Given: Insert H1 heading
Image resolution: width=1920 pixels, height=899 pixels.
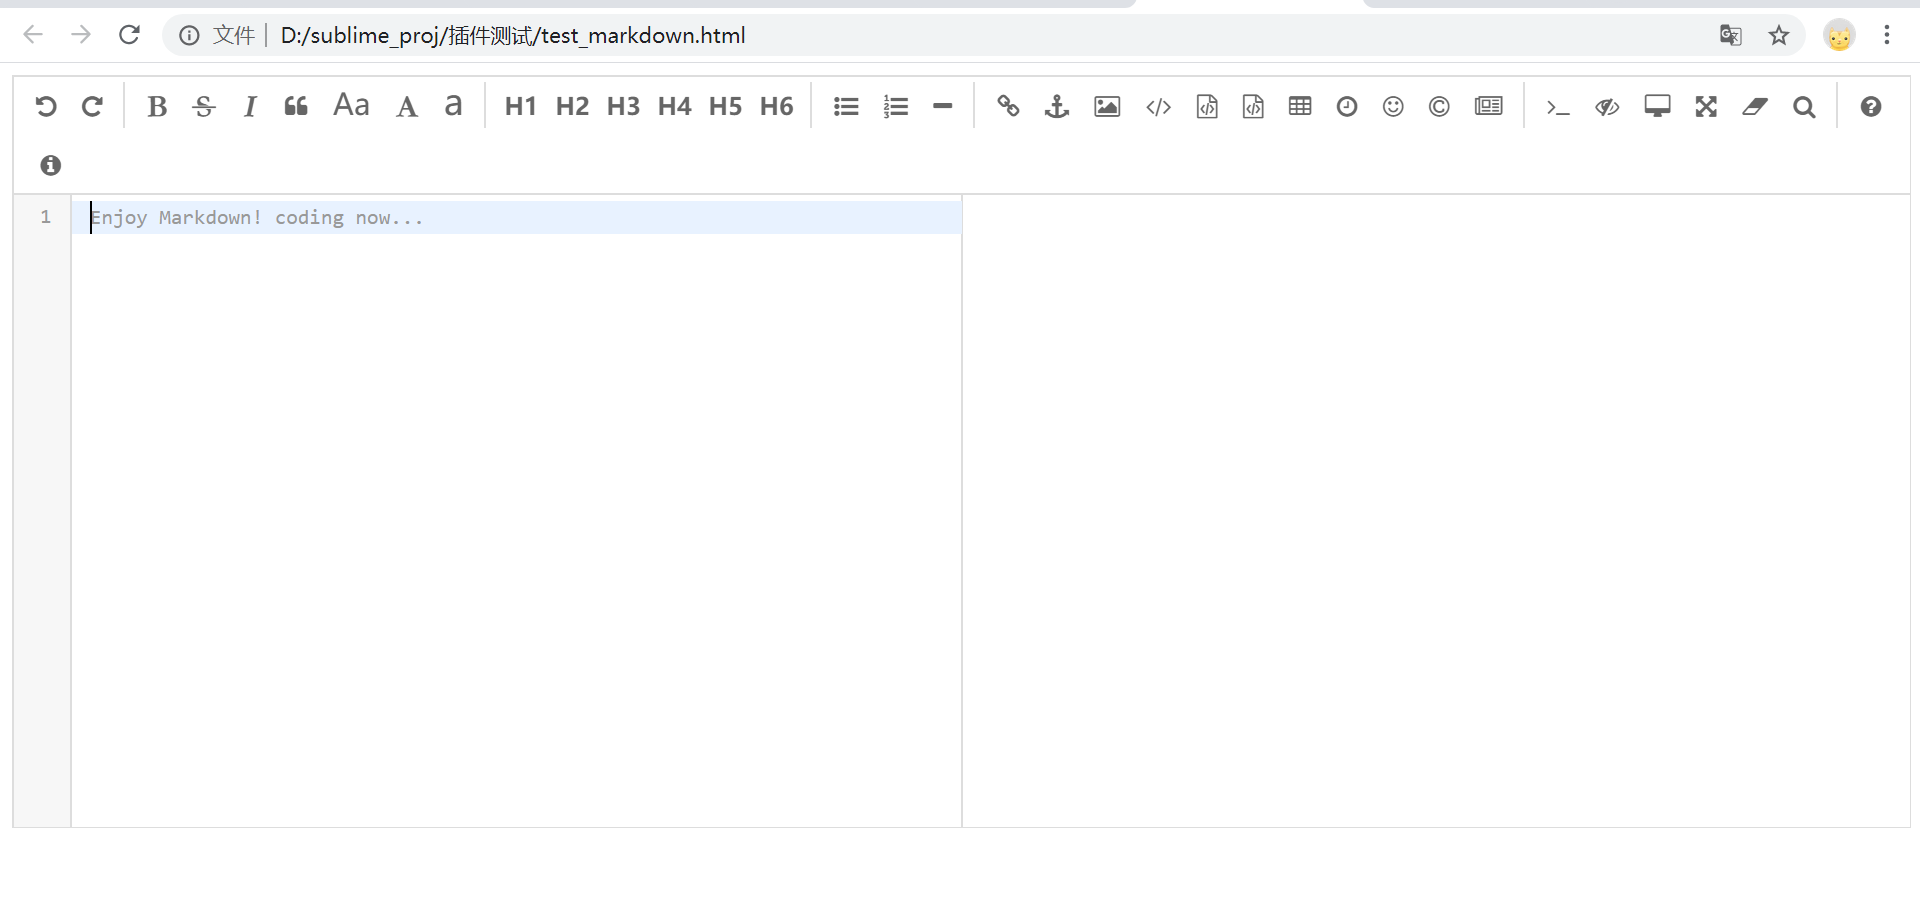Looking at the screenshot, I should tap(521, 106).
